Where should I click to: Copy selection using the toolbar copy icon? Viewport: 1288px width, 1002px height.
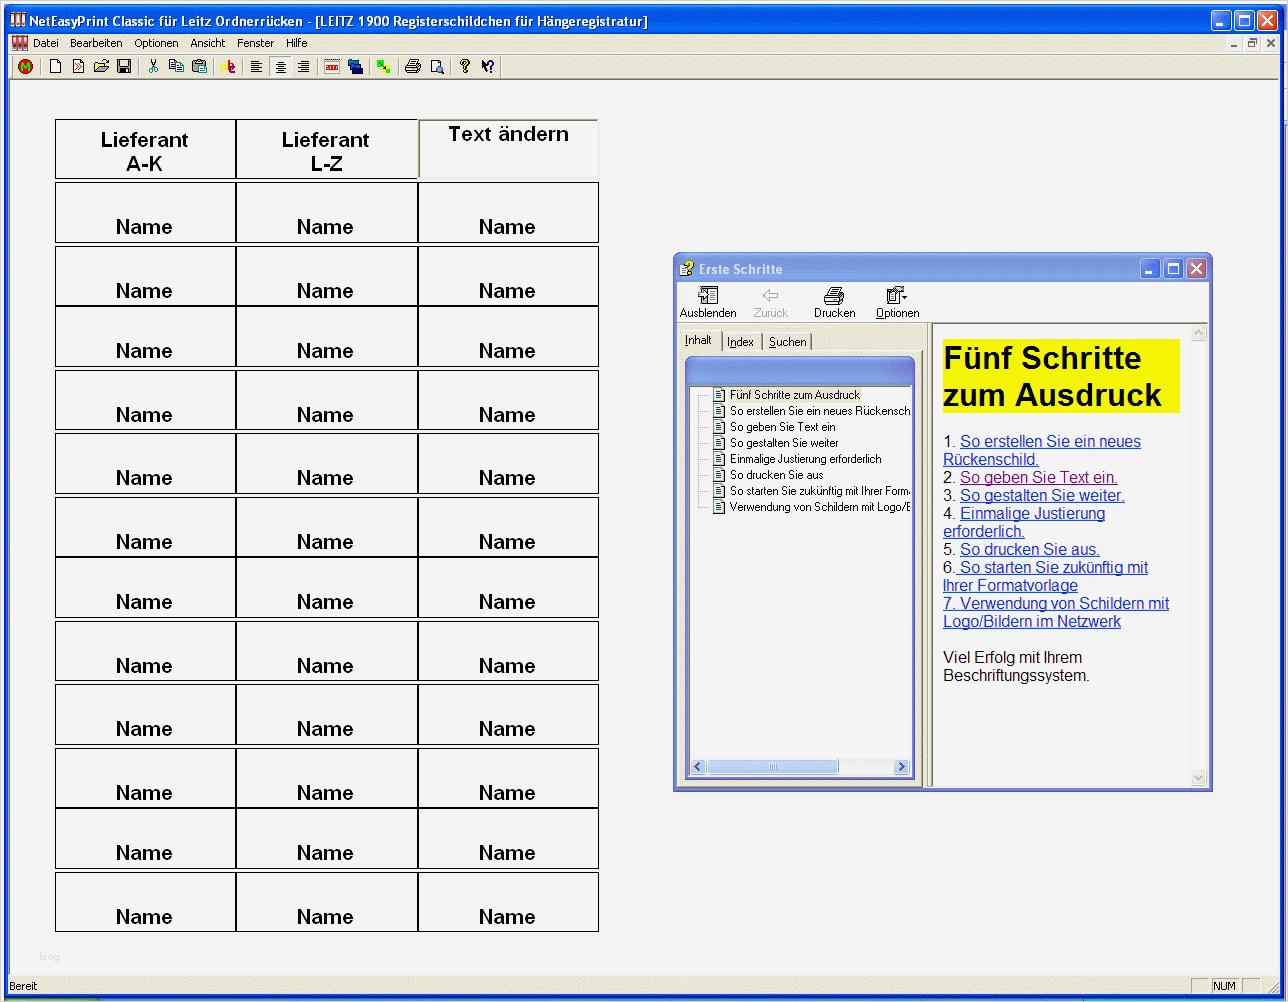176,67
